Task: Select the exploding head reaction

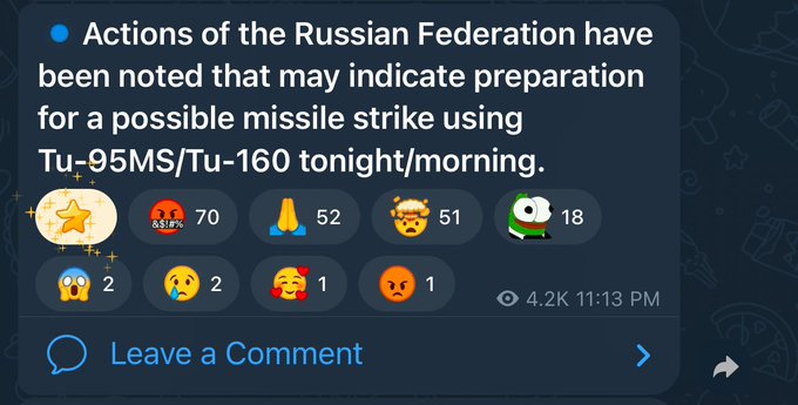Action: pyautogui.click(x=426, y=217)
